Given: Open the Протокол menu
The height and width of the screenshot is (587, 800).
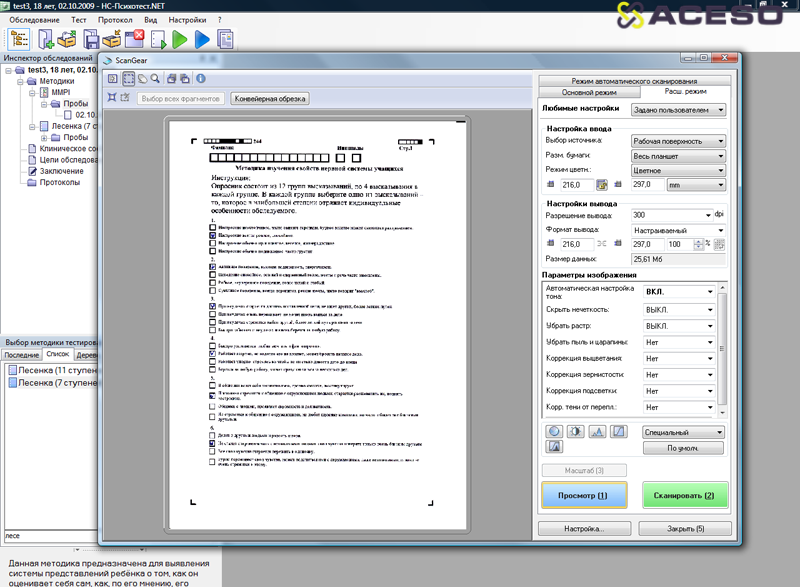Looking at the screenshot, I should [115, 20].
